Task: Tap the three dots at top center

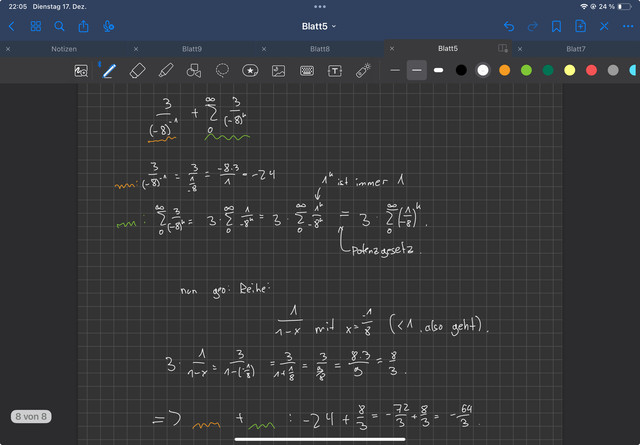Action: pos(320,7)
